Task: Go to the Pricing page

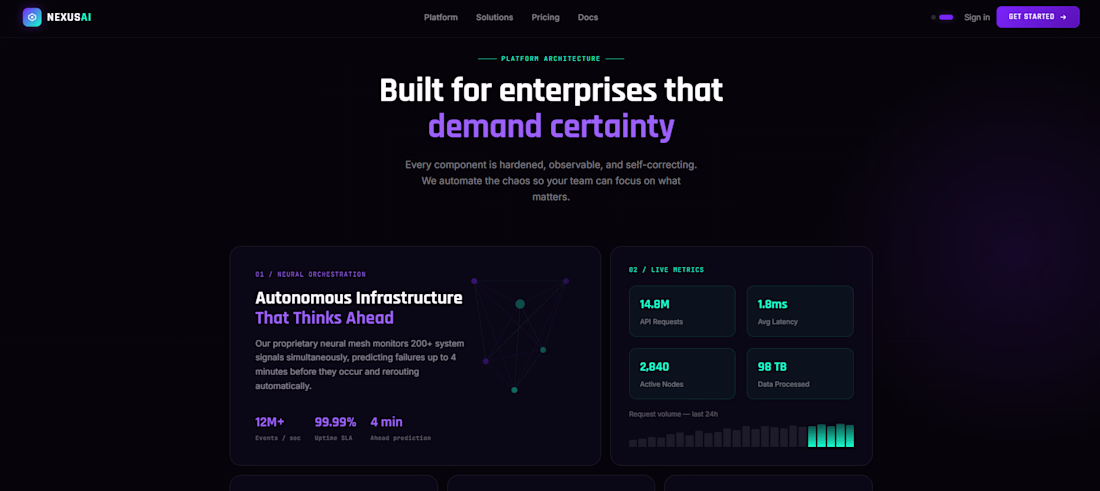Action: [x=546, y=17]
